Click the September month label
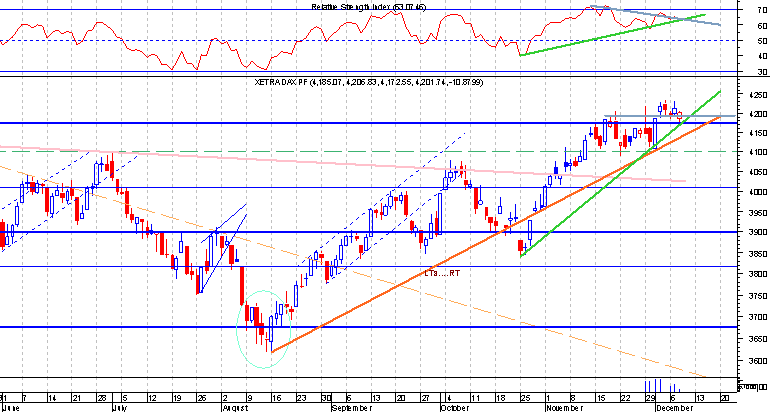The width and height of the screenshot is (770, 412). point(352,408)
